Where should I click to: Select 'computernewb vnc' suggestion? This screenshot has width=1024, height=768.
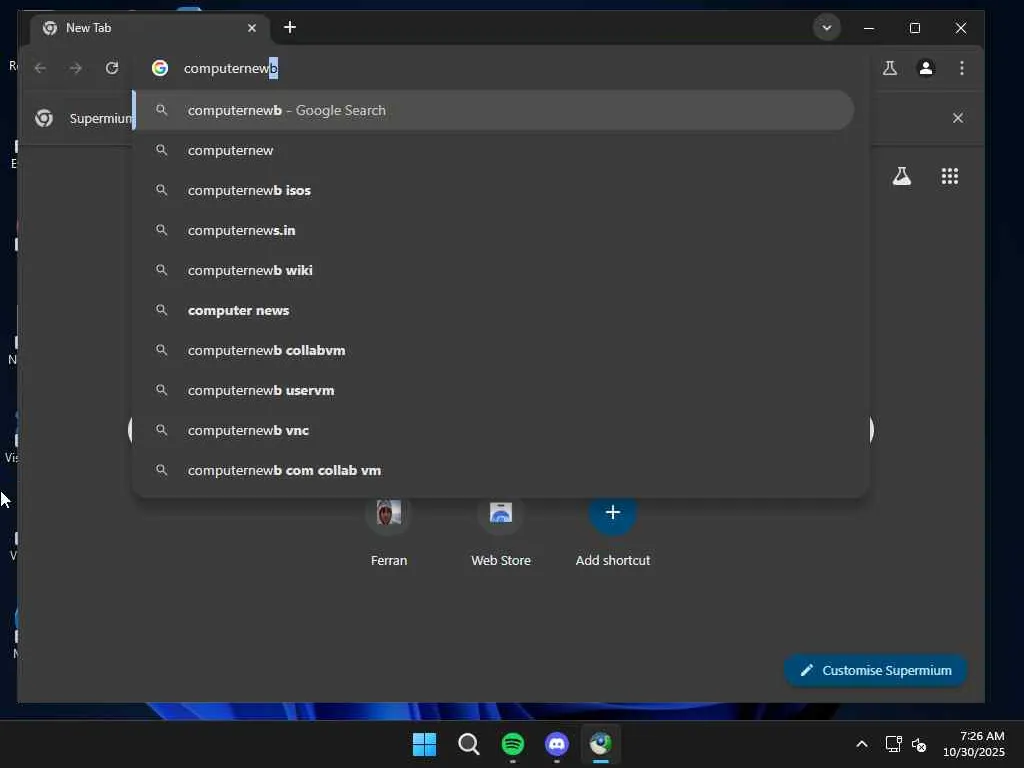click(494, 430)
